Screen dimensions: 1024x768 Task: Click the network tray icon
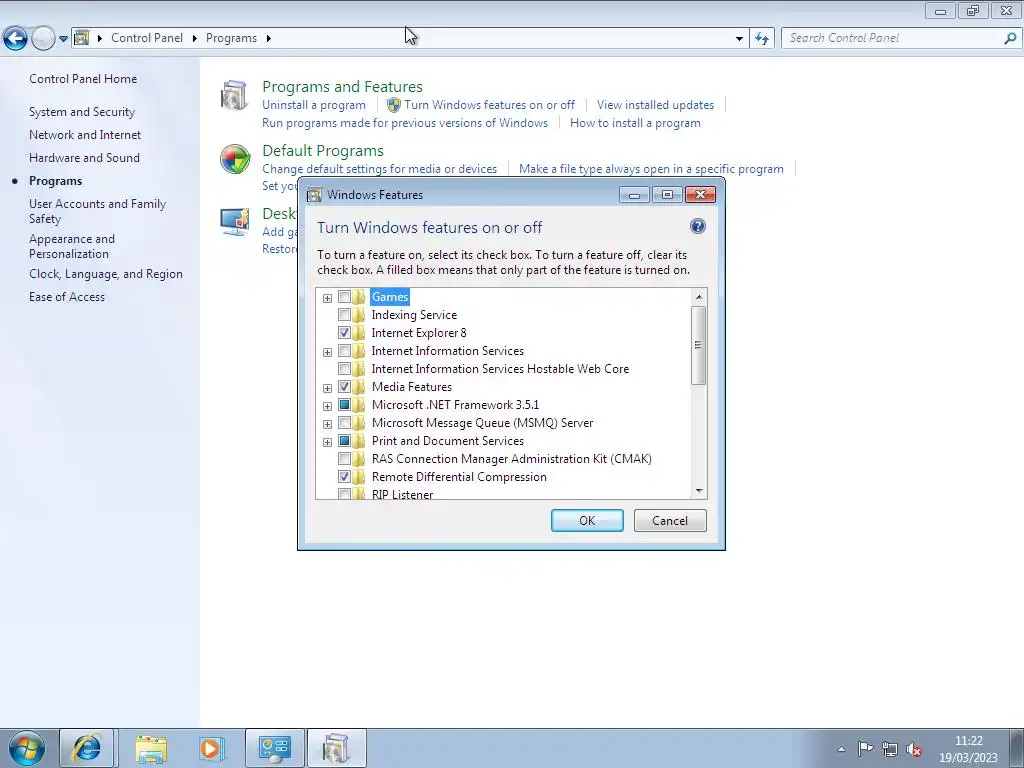[x=889, y=749]
